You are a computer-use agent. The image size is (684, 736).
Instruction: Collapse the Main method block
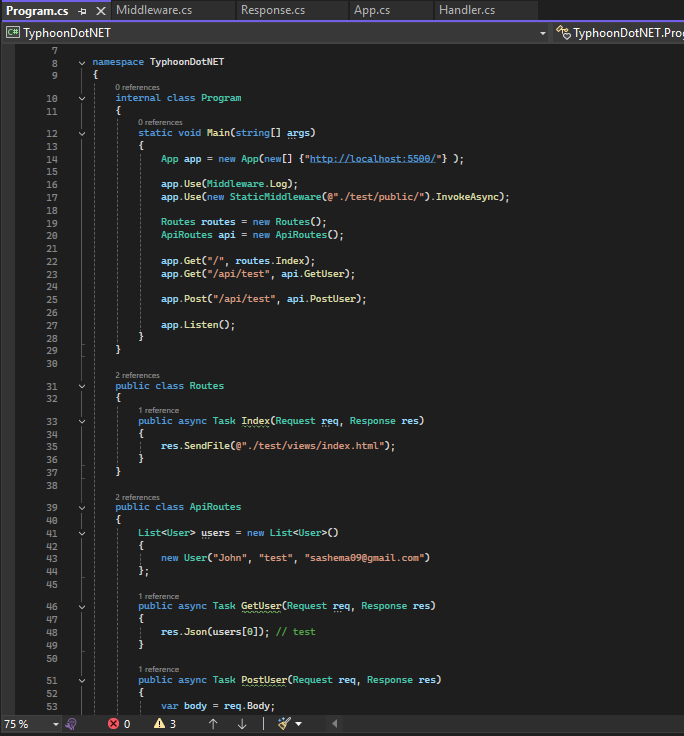click(x=82, y=134)
